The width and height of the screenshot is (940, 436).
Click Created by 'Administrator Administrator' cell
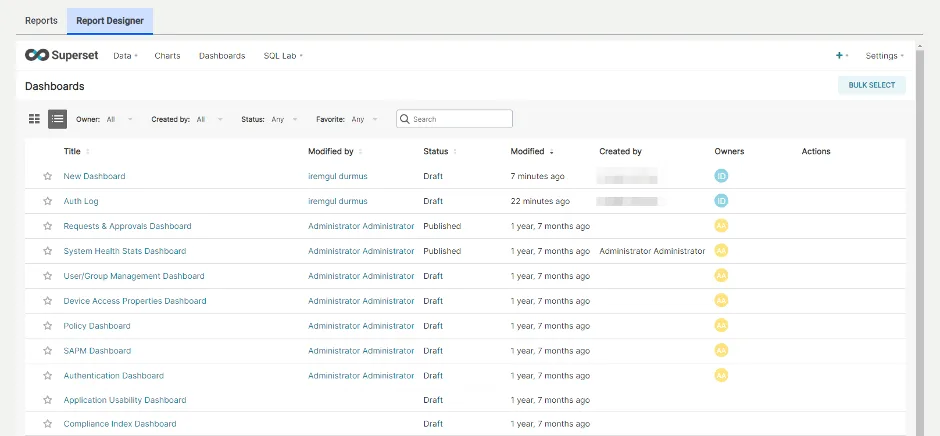[x=652, y=251]
